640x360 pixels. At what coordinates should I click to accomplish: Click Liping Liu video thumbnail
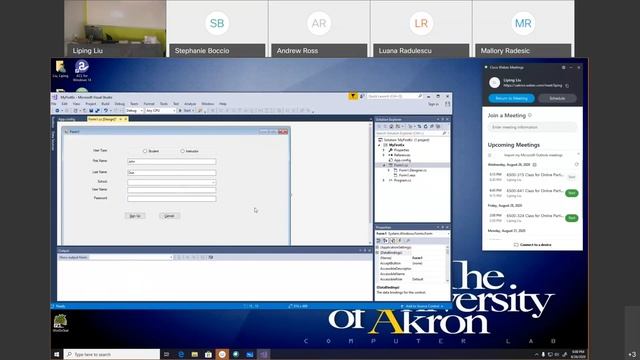click(116, 28)
